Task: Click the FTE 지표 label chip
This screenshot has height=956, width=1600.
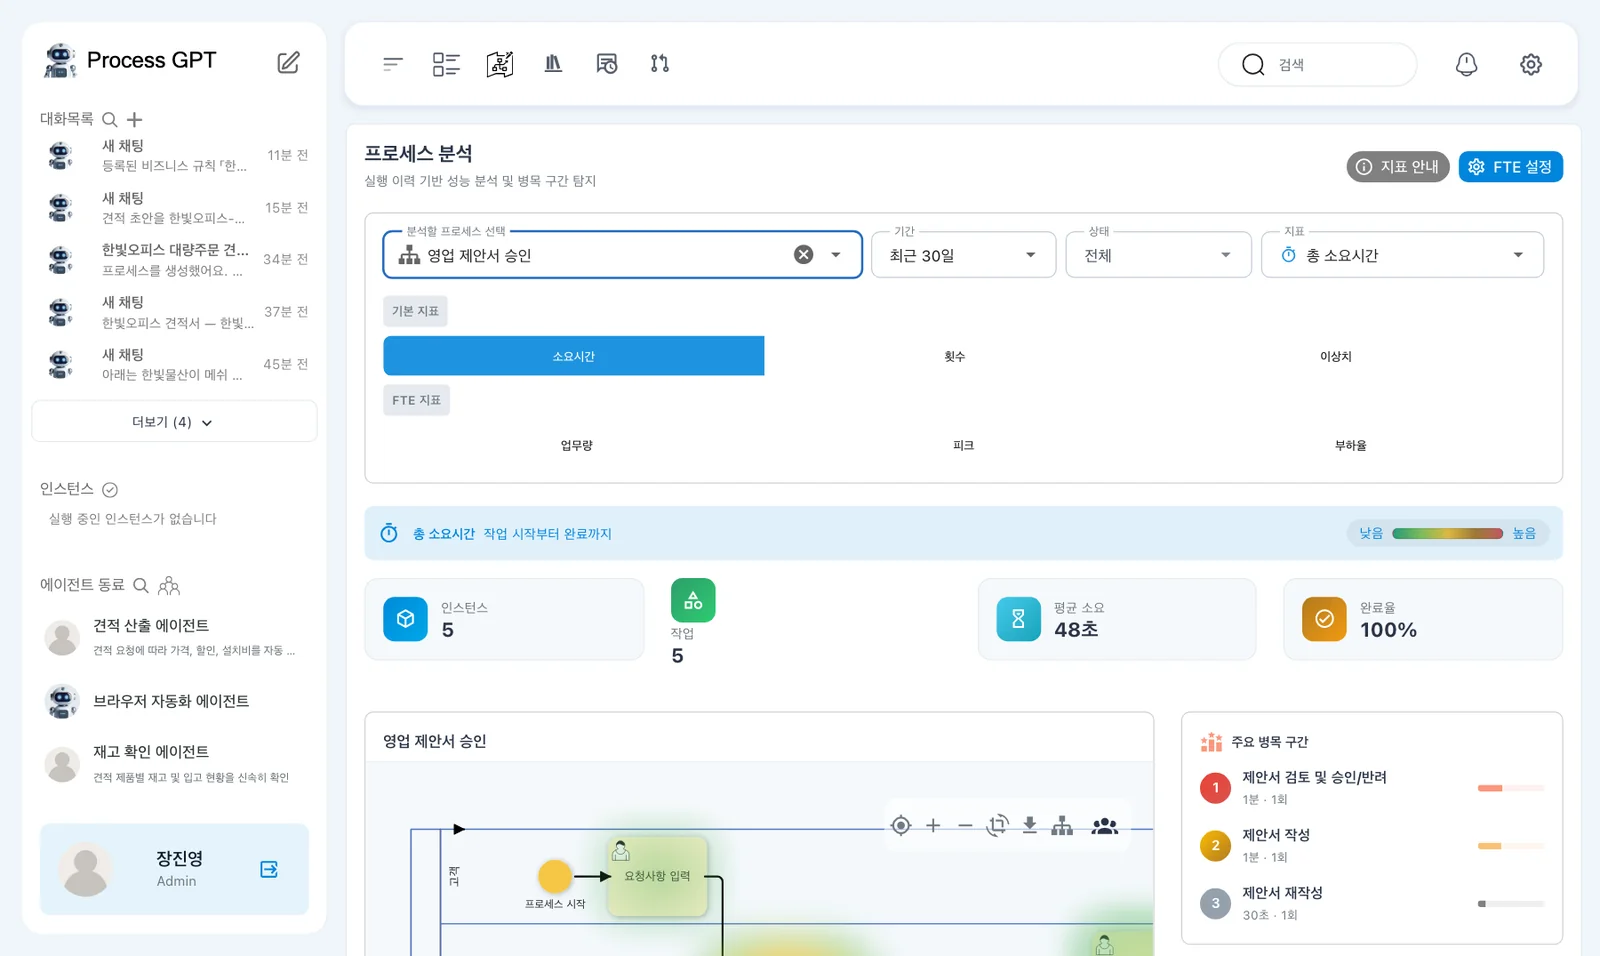Action: (416, 400)
